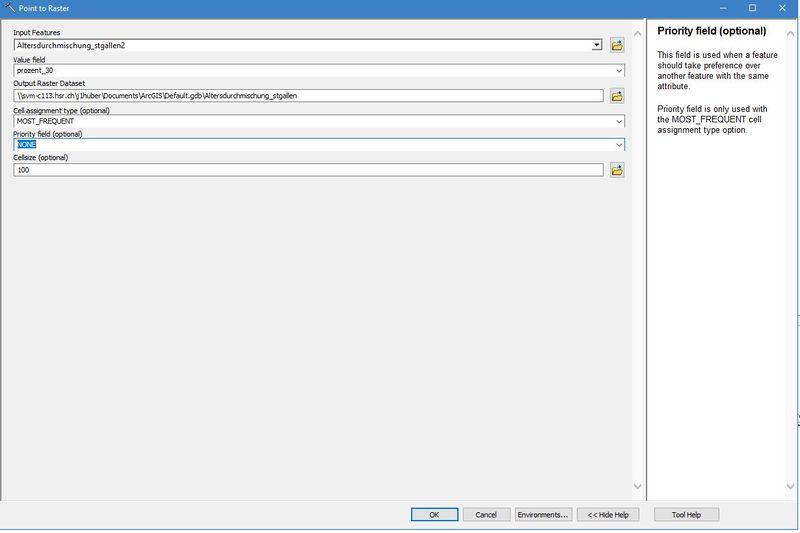This screenshot has width=800, height=533.
Task: Click the Point to Raster title bar icon
Action: tap(9, 8)
